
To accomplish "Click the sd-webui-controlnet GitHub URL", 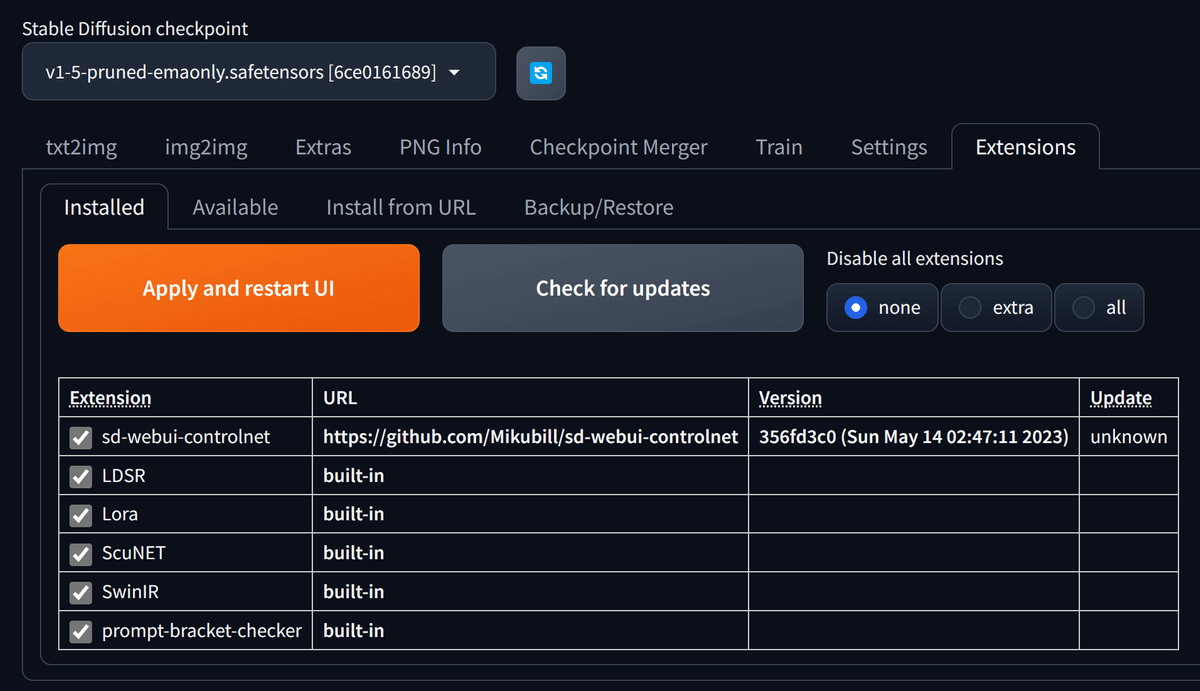I will coord(531,437).
